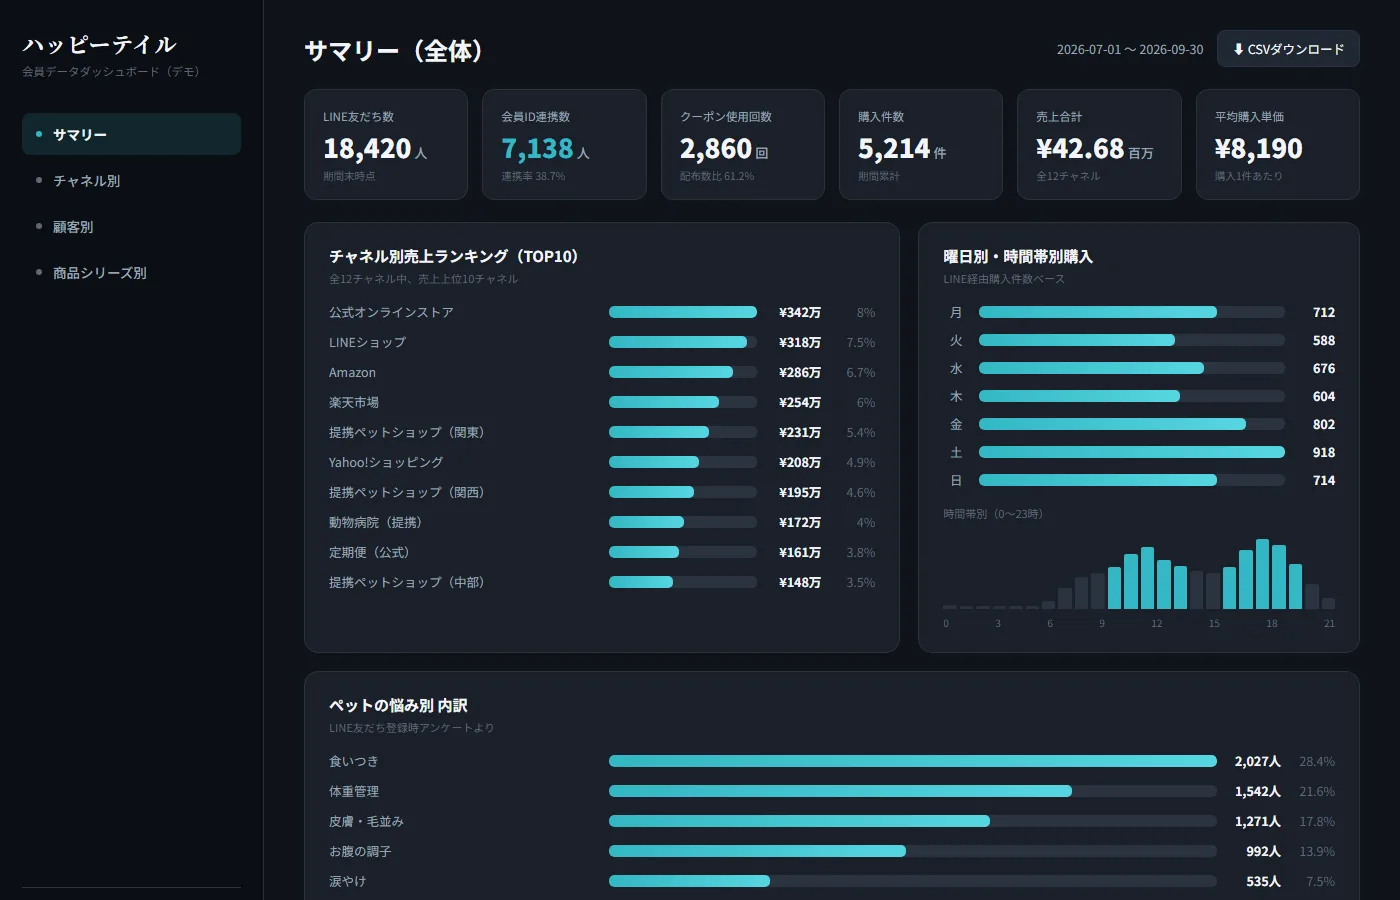Click the 木 purchase count 604

pyautogui.click(x=1324, y=396)
